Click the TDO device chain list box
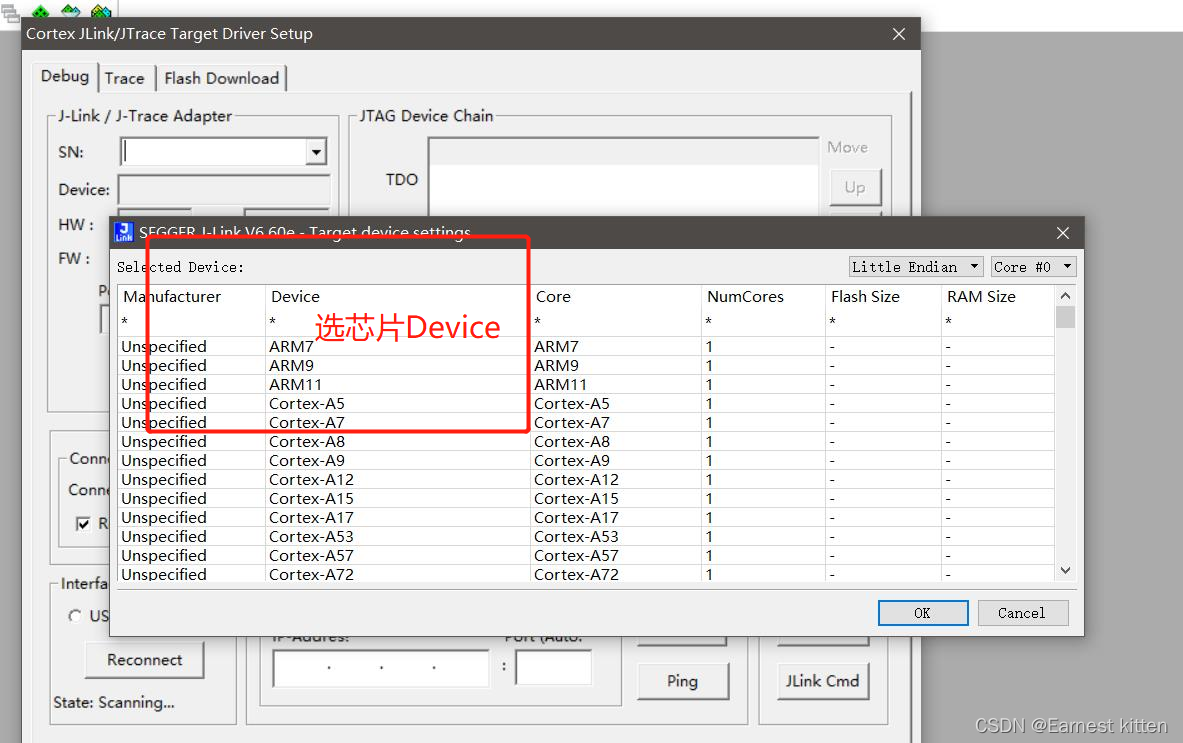The height and width of the screenshot is (743, 1183). [623, 178]
